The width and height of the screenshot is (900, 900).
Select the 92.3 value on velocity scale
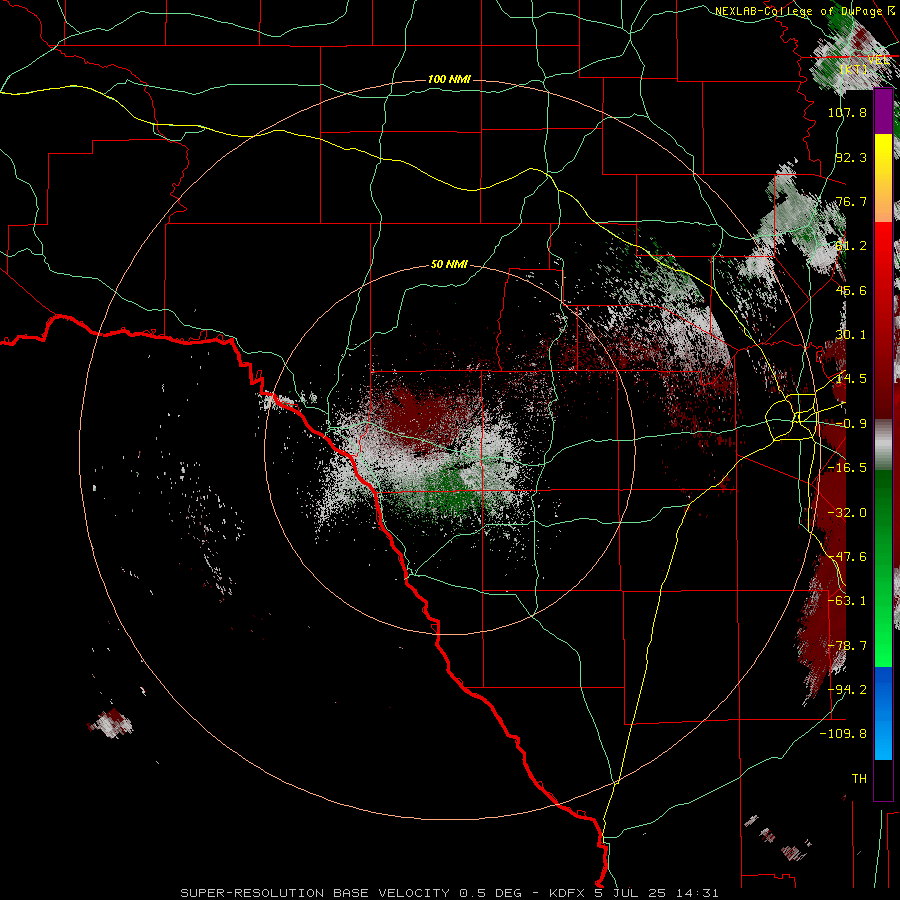click(851, 157)
